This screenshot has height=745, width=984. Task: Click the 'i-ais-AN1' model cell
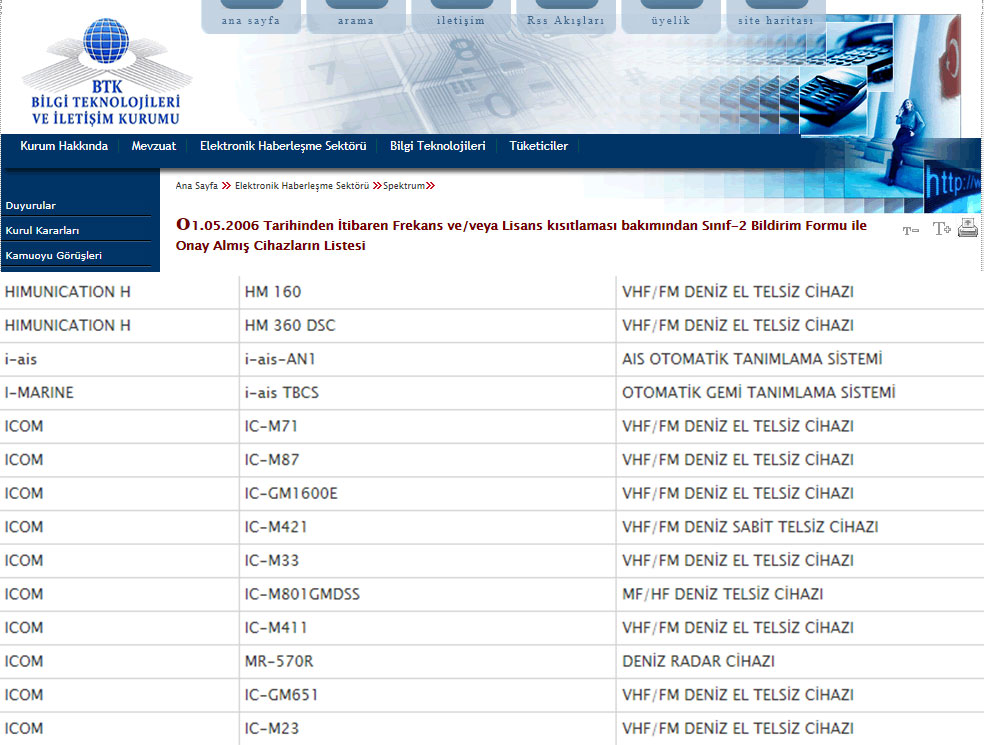tap(427, 359)
